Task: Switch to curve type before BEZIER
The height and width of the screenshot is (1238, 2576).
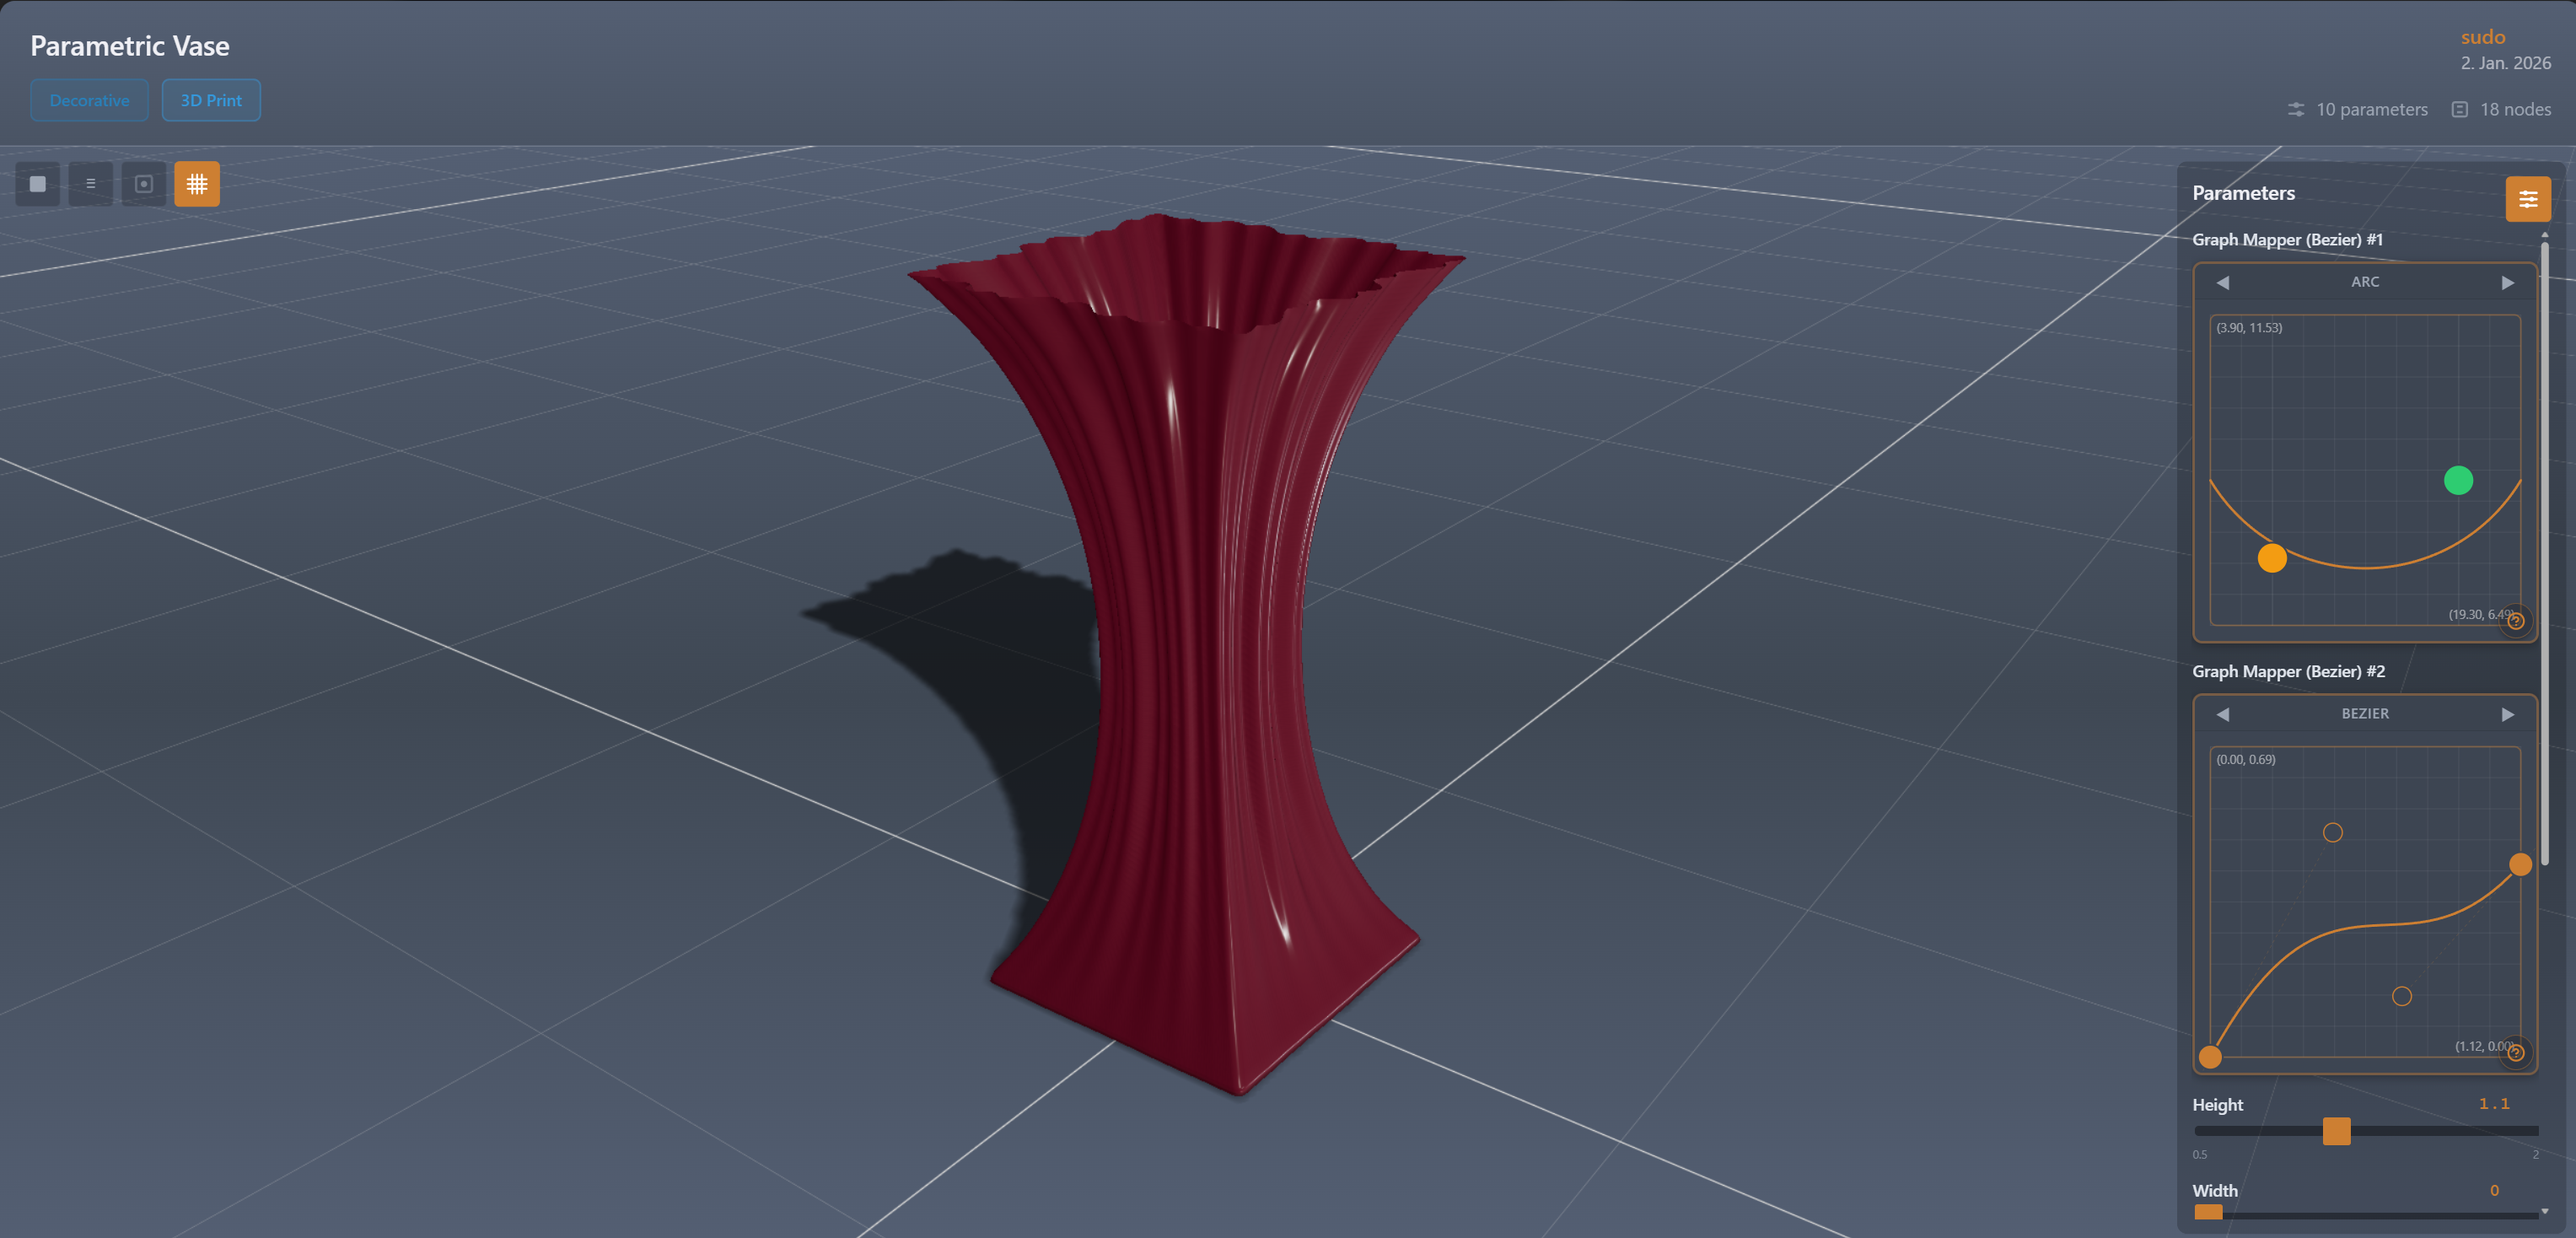Action: pyautogui.click(x=2222, y=714)
